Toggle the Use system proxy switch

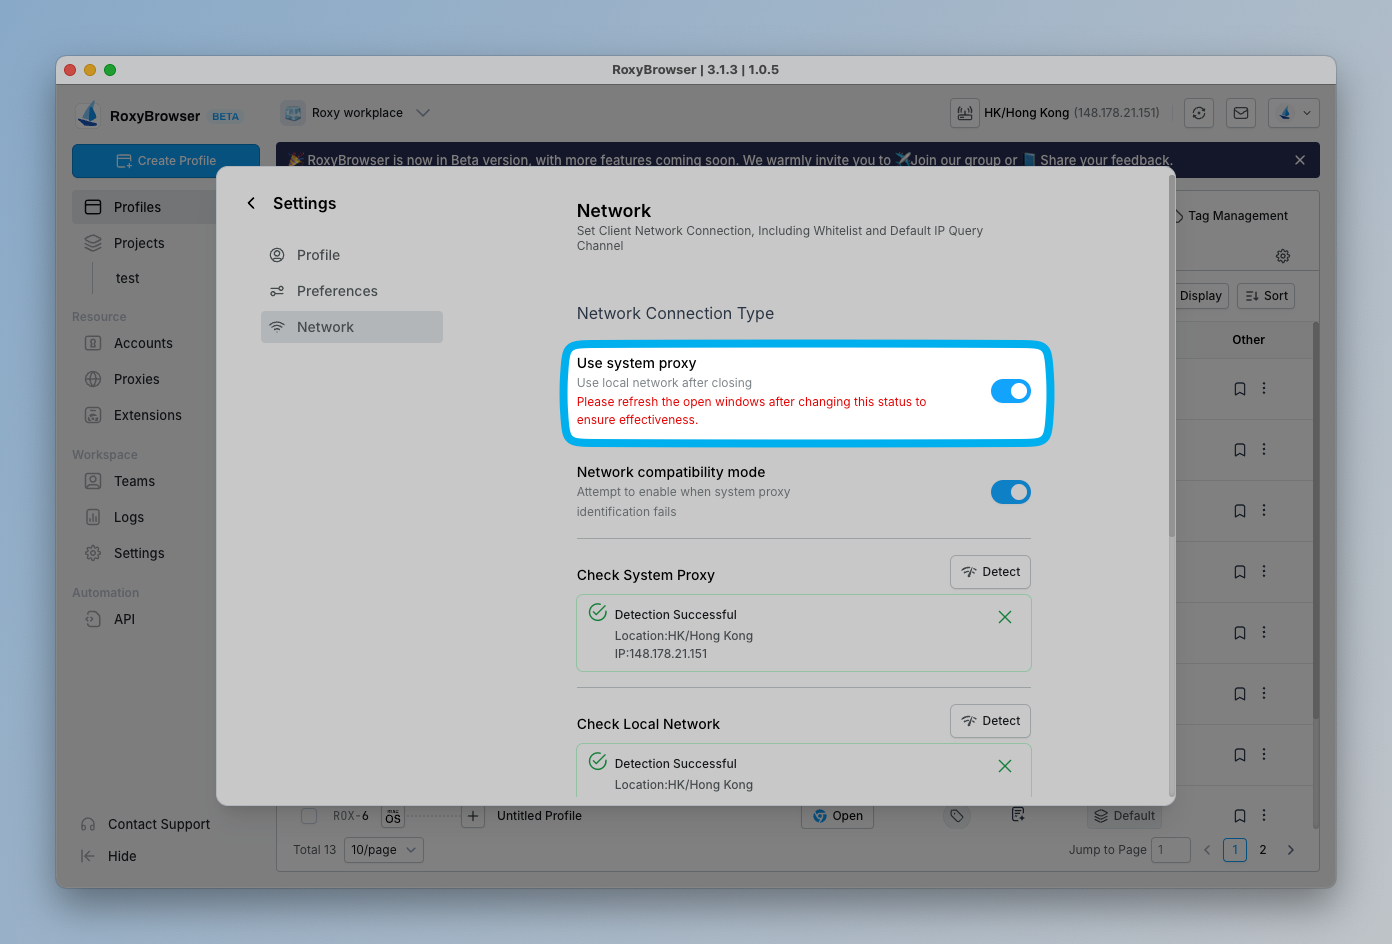coord(1011,391)
